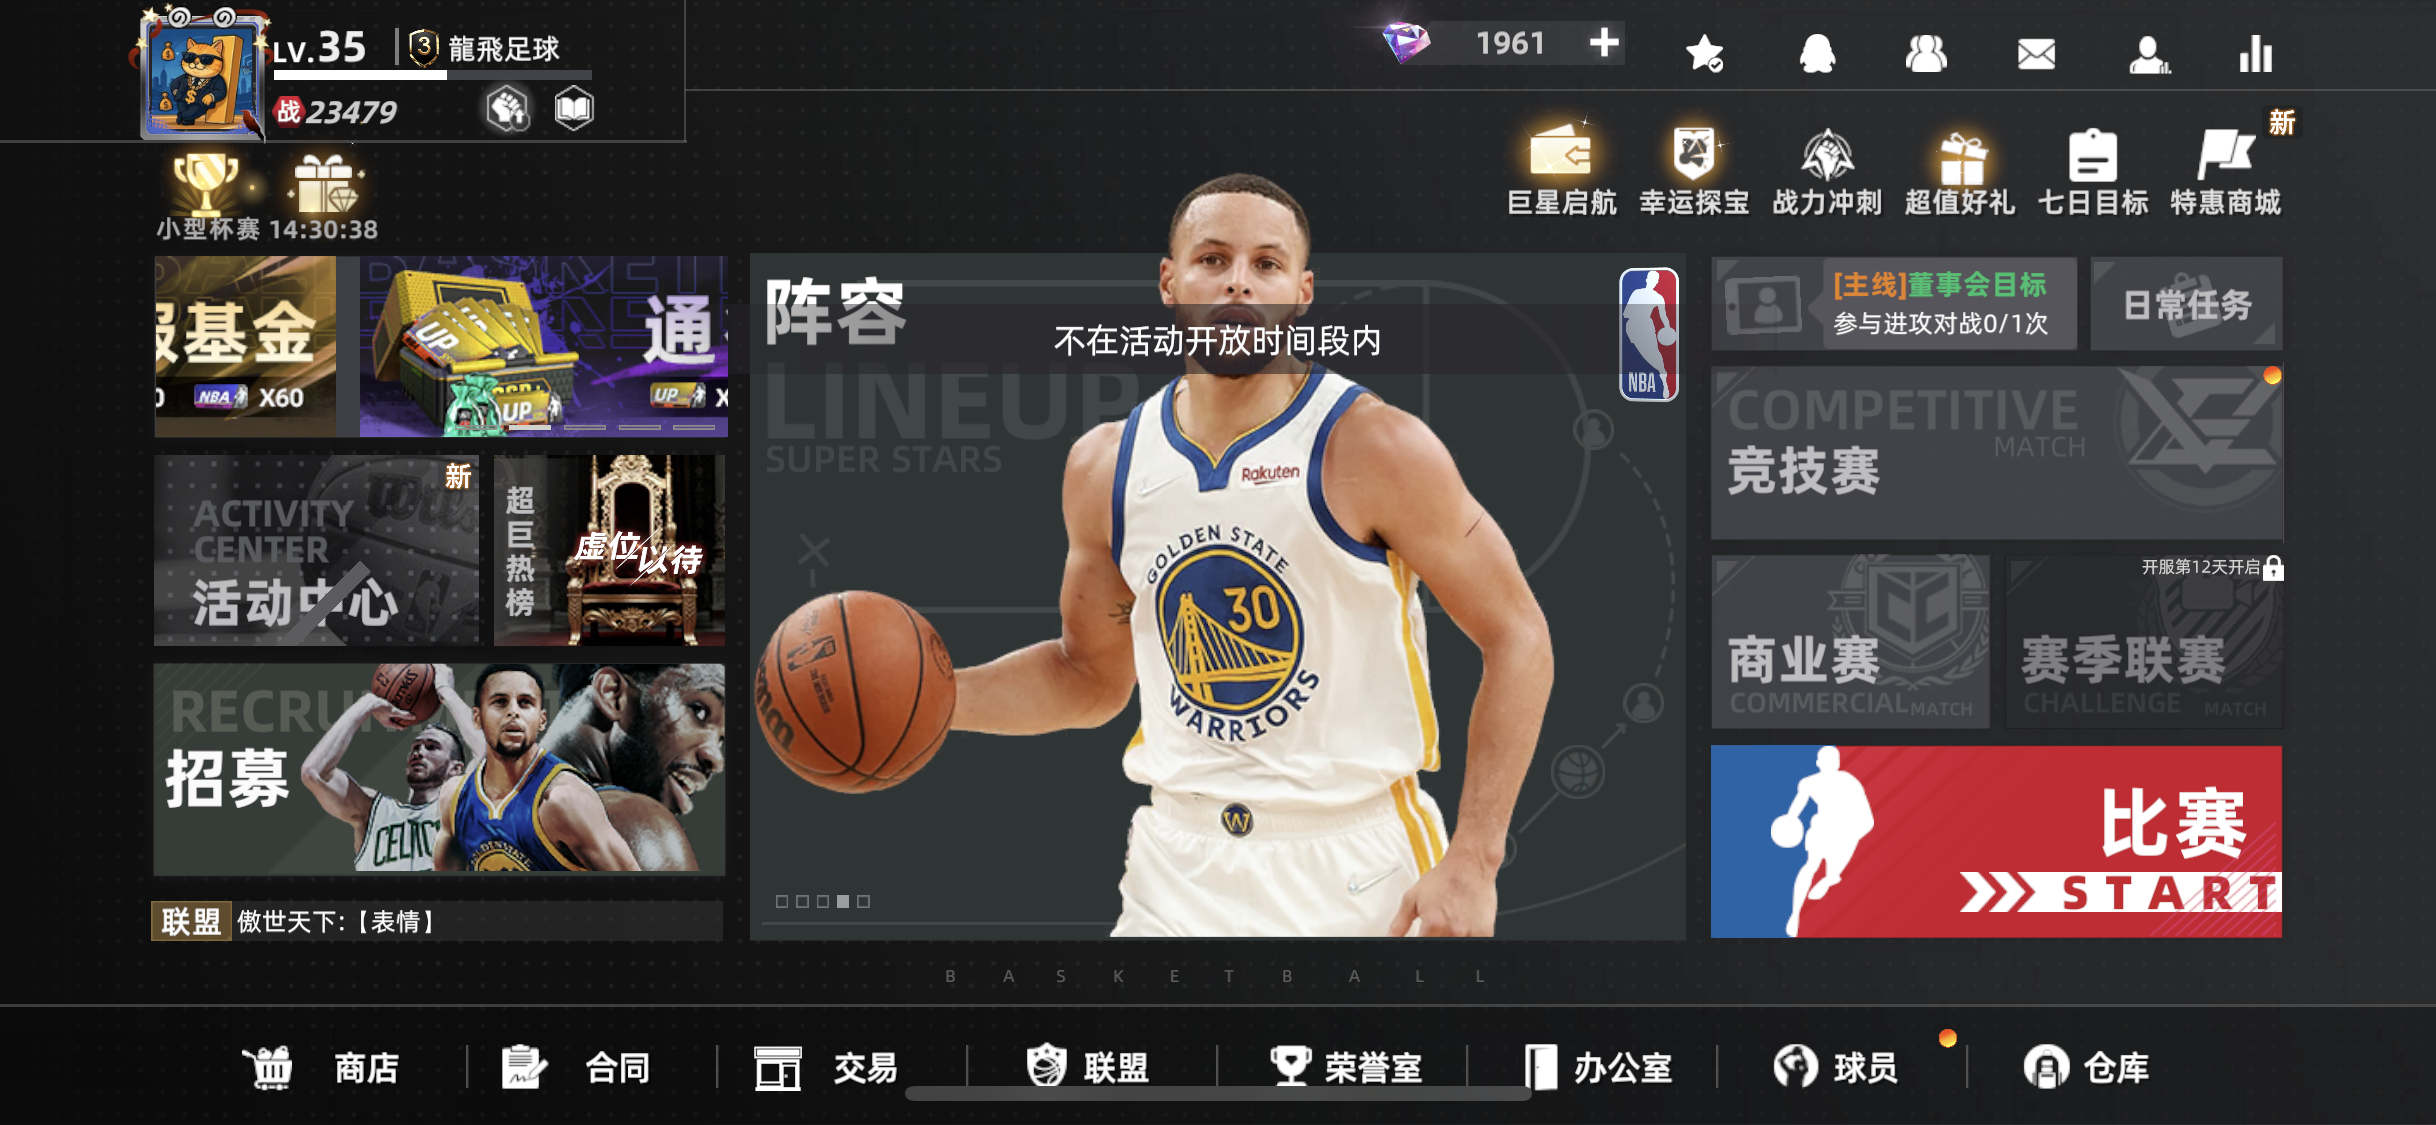Select the fourth carousel page dot
This screenshot has height=1125, width=2436.
[843, 901]
